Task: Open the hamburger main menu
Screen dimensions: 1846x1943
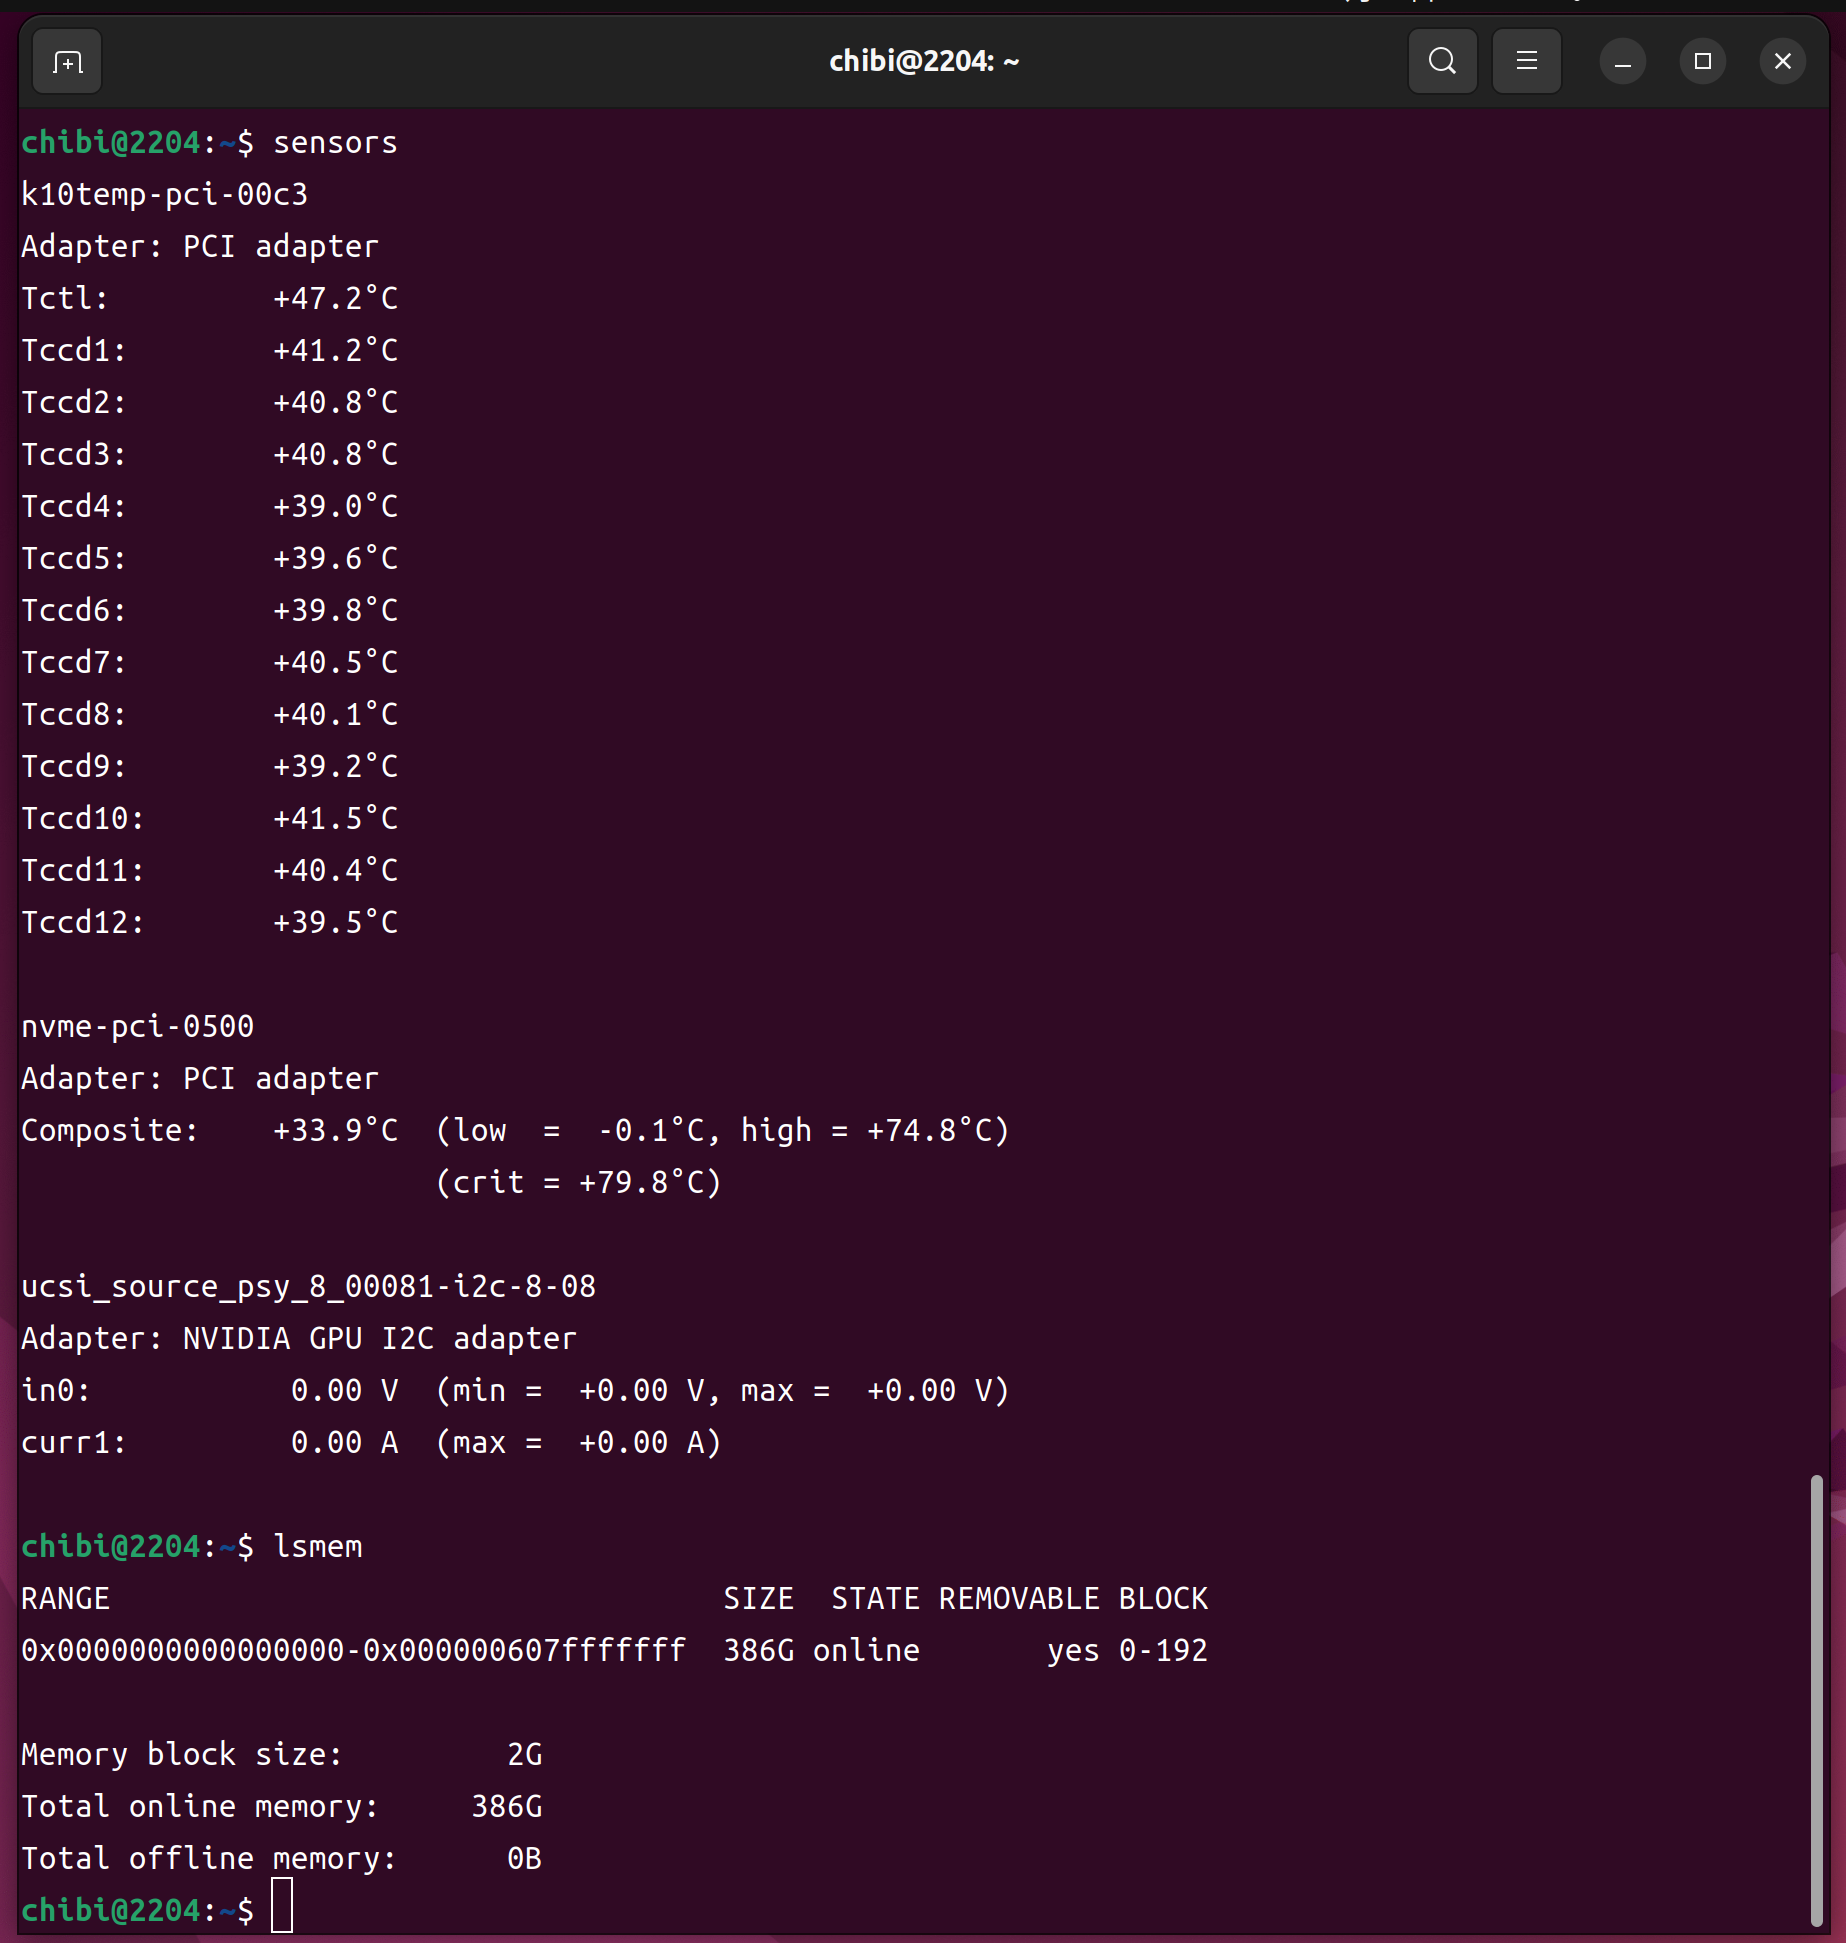Action: tap(1526, 62)
